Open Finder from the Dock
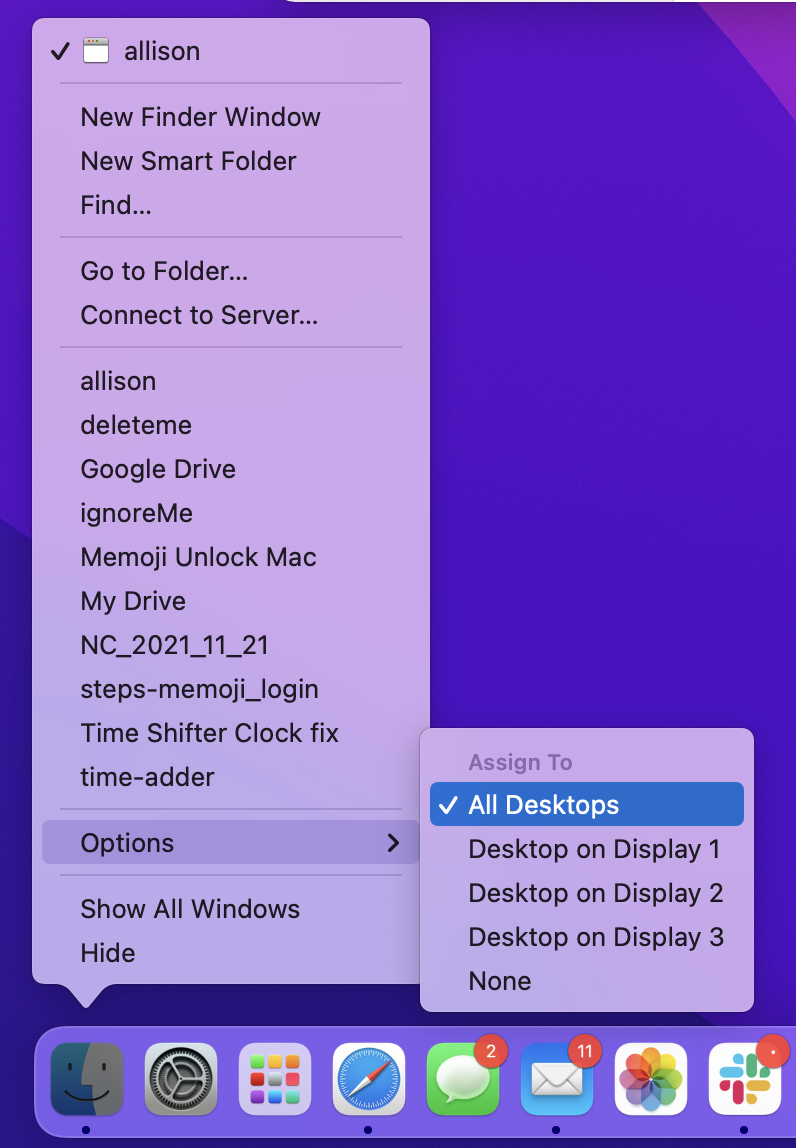 tap(87, 1079)
